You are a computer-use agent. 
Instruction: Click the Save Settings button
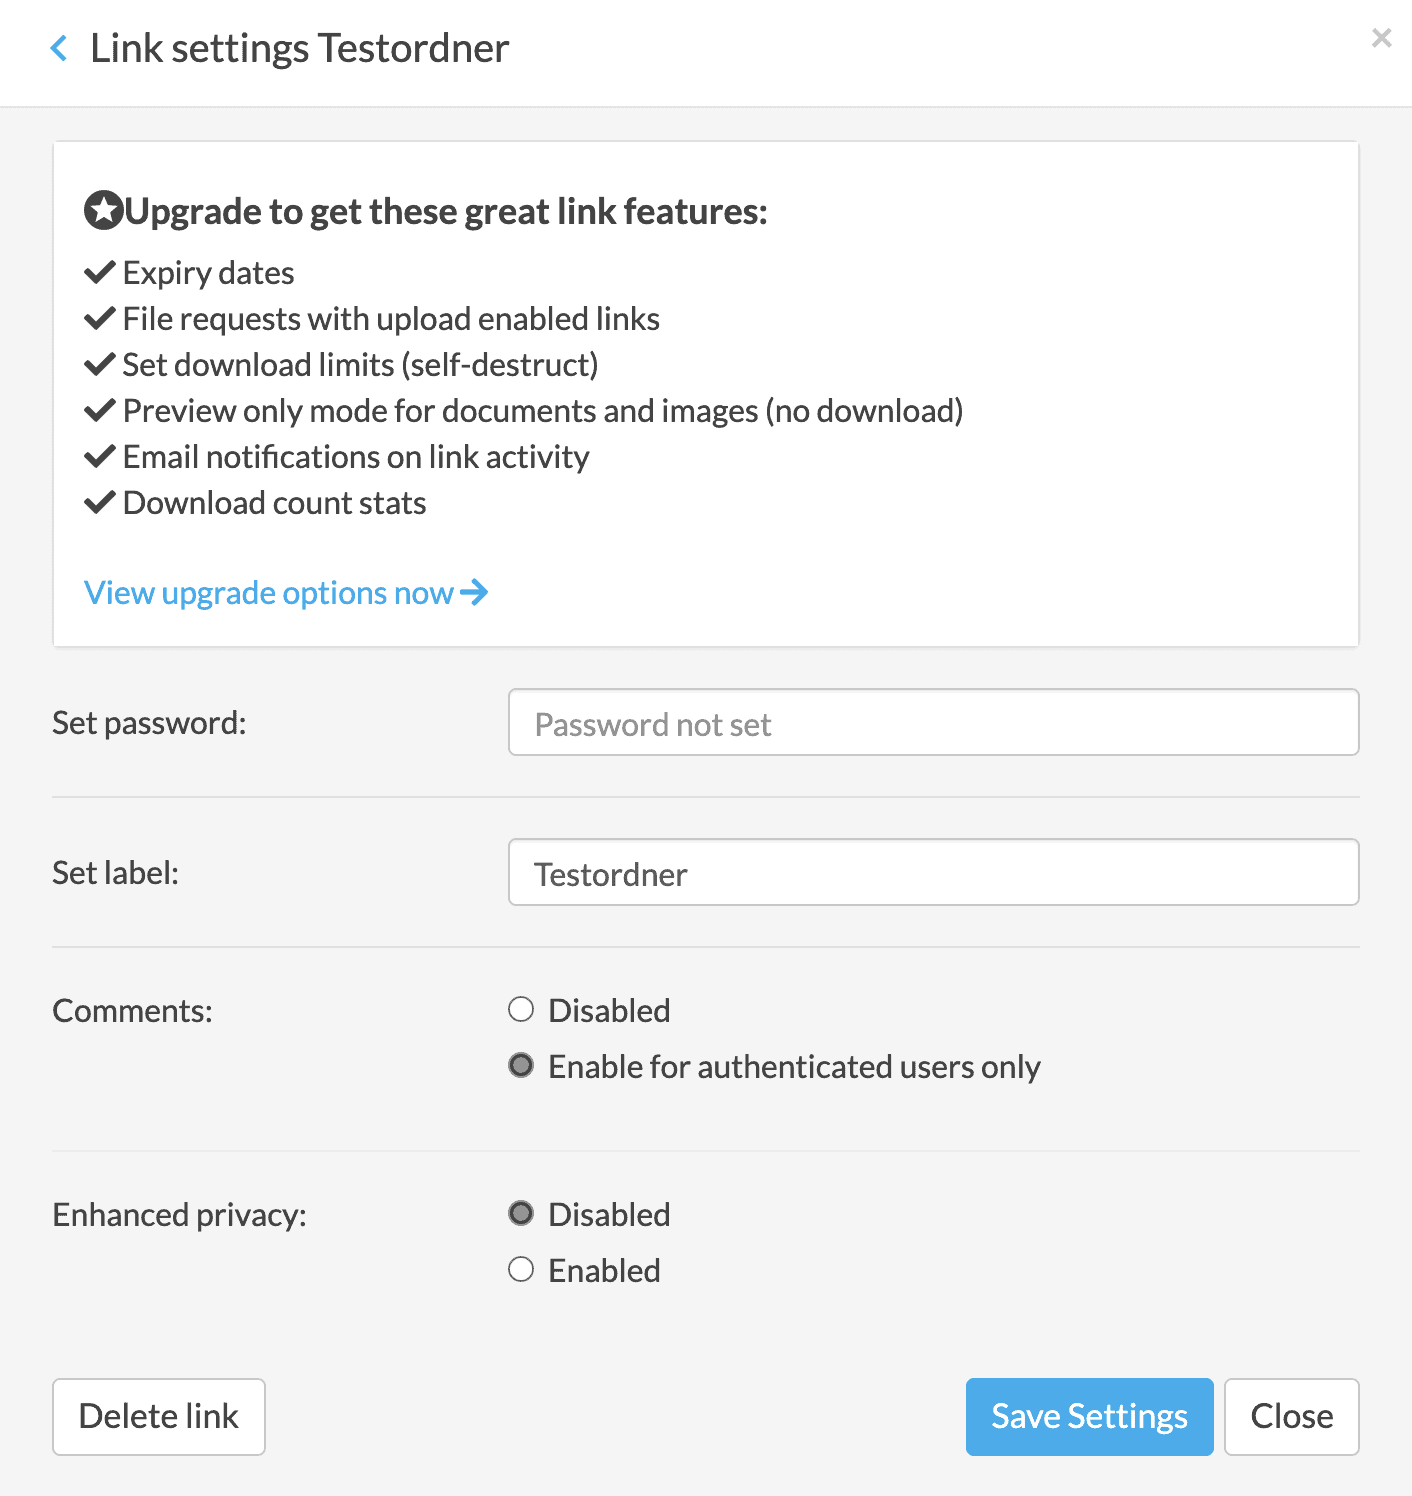(x=1089, y=1416)
